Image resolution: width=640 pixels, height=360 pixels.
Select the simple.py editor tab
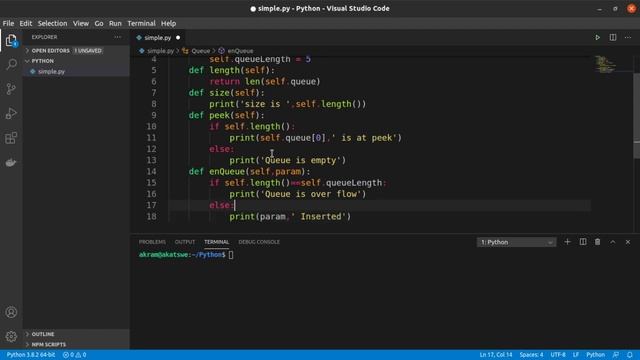[x=158, y=38]
